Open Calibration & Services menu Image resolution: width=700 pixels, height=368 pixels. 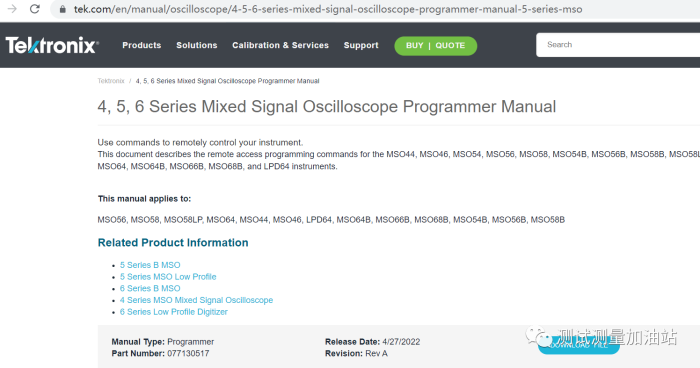(280, 45)
